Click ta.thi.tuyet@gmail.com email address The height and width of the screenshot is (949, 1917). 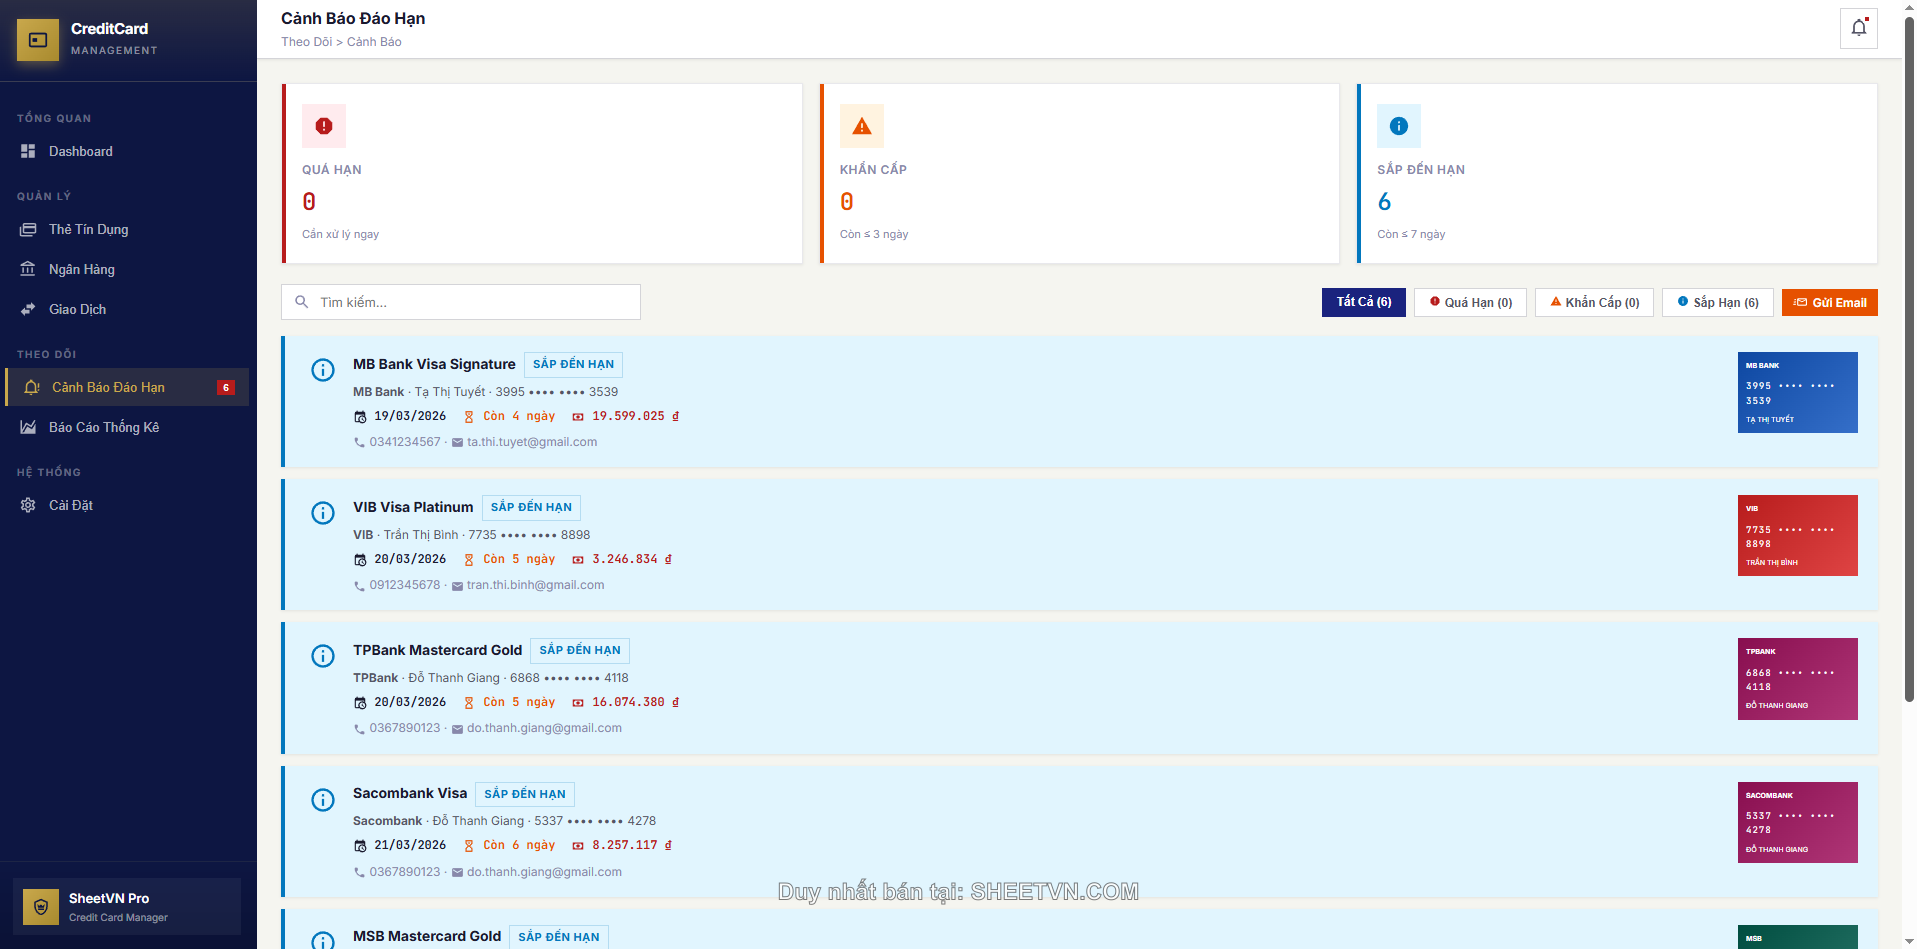[x=531, y=442]
